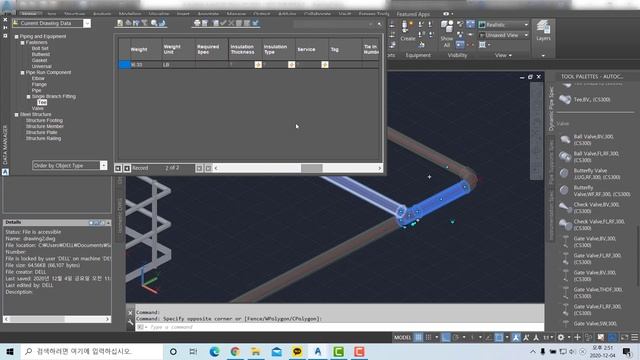The width and height of the screenshot is (640, 360).
Task: Click annotation scale plus icon in status bar
Action: [x=577, y=337]
